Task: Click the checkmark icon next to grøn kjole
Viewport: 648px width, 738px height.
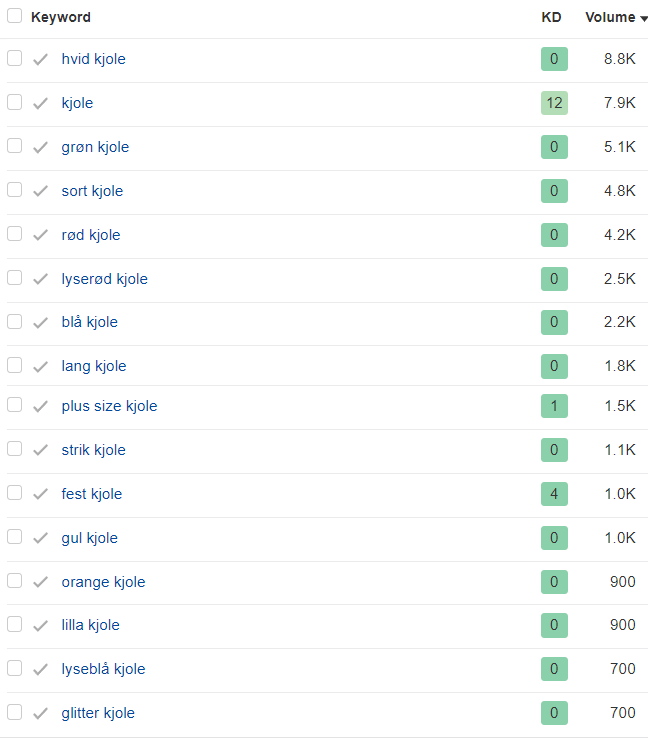Action: click(x=40, y=147)
